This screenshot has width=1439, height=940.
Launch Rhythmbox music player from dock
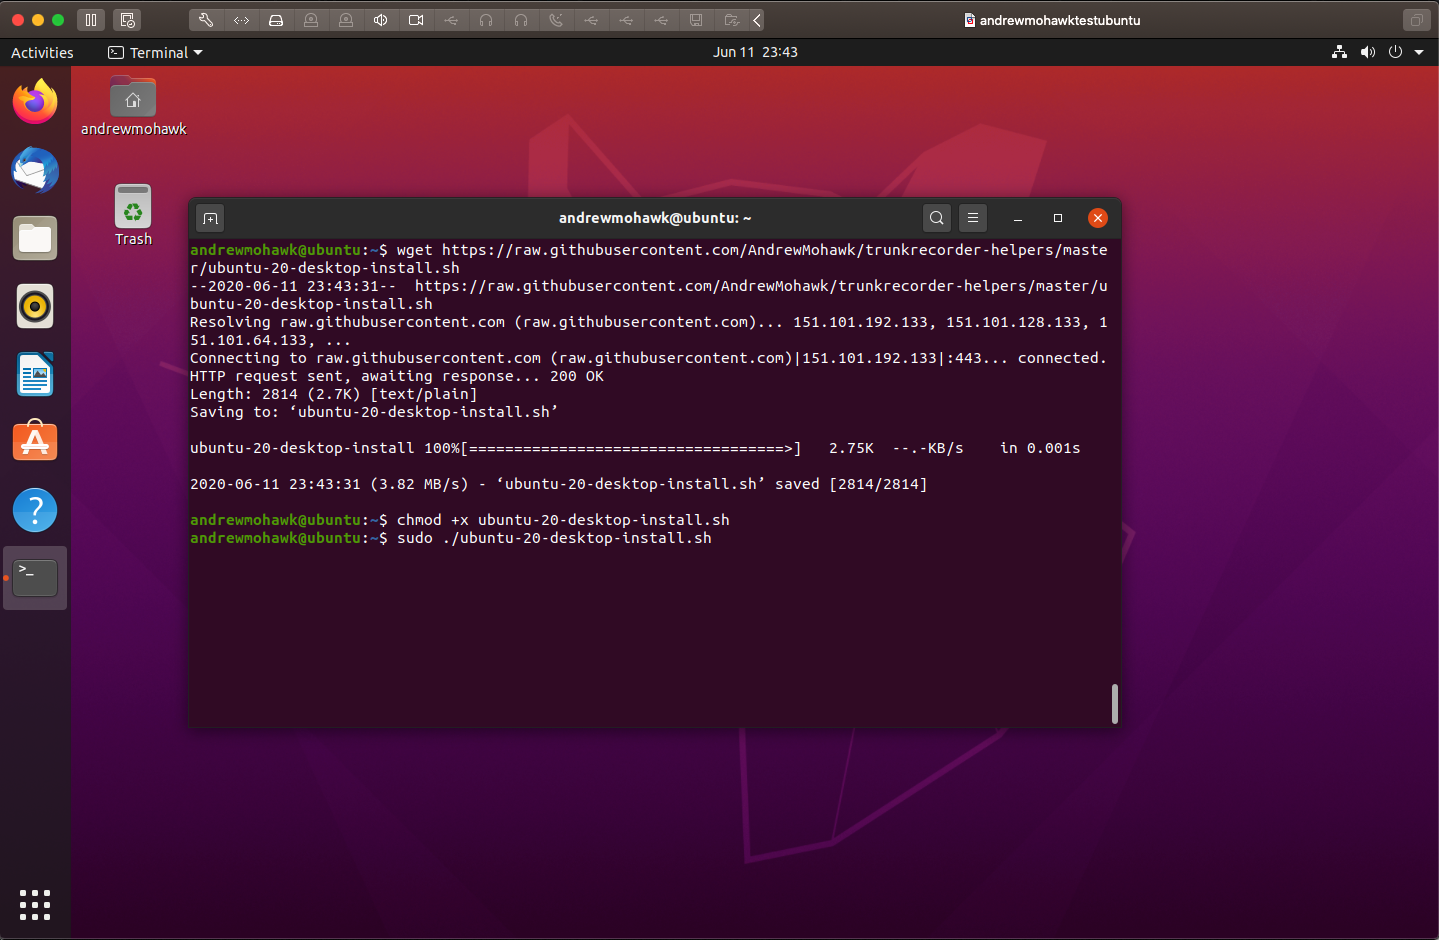35,306
